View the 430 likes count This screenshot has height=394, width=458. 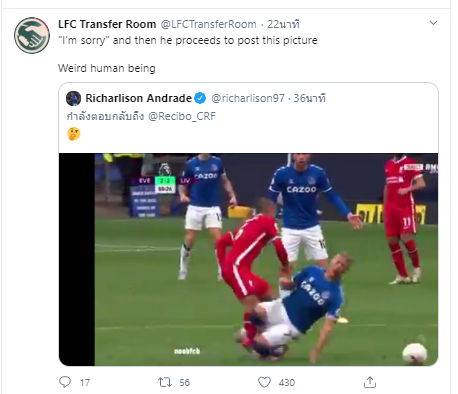click(x=287, y=382)
